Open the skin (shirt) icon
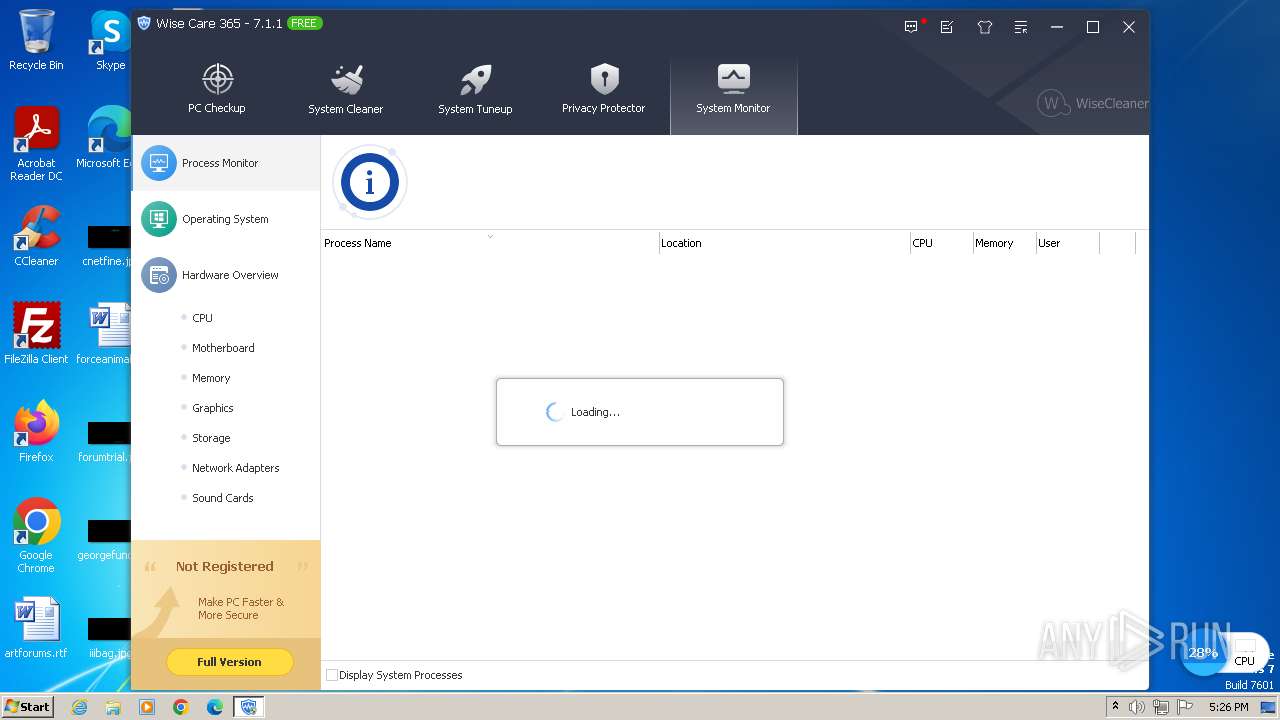Viewport: 1280px width, 720px height. pos(984,27)
